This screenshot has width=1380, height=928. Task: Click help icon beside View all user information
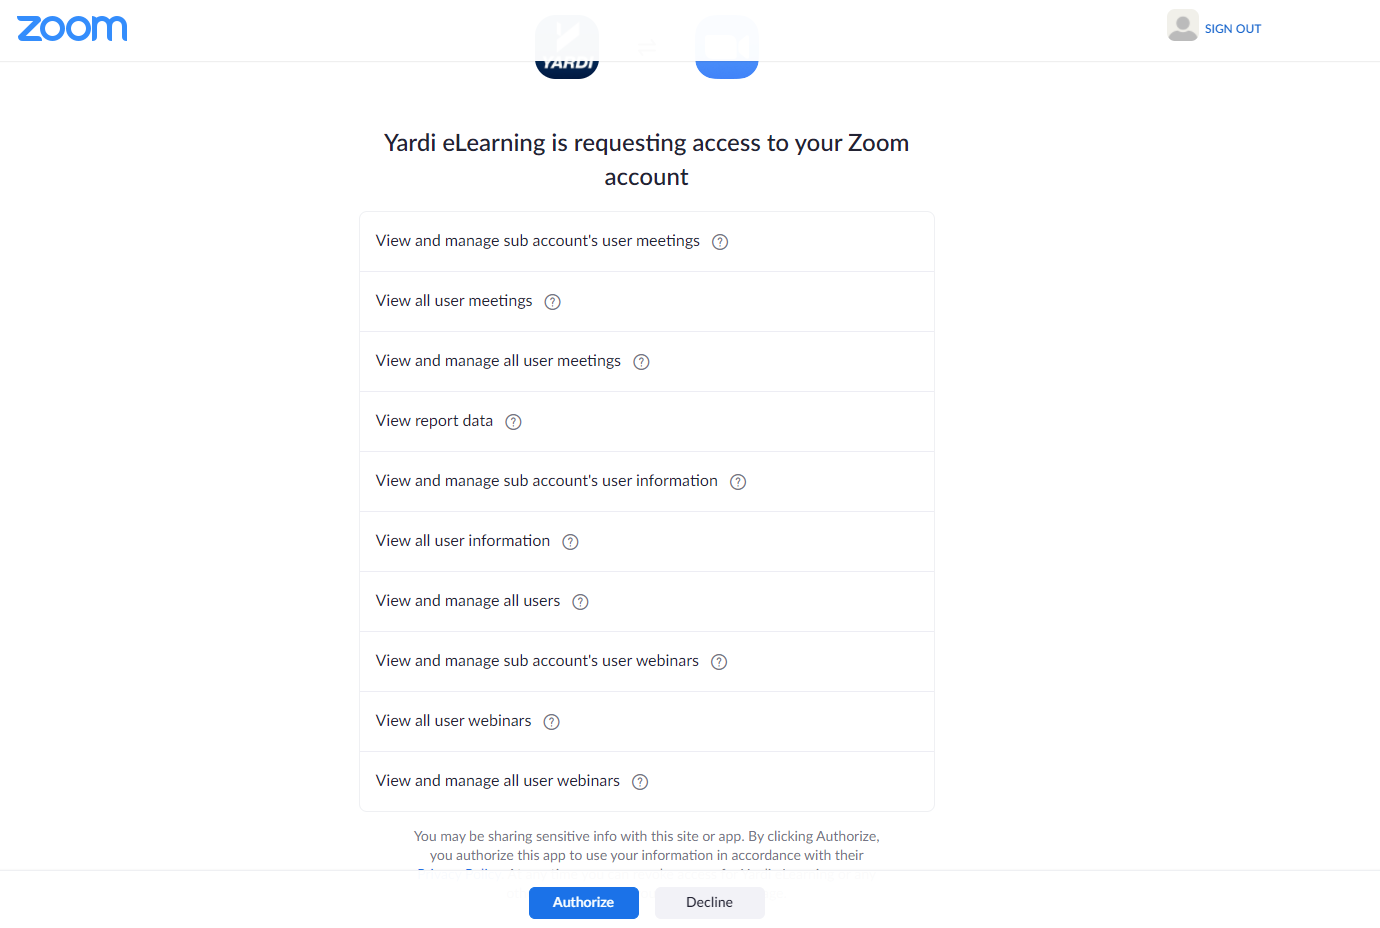click(570, 542)
